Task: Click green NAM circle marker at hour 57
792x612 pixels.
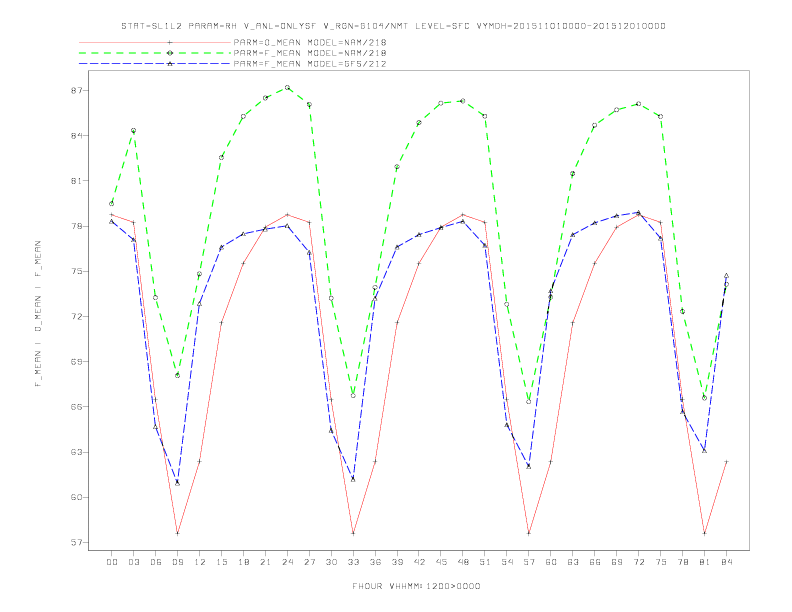Action: coord(529,401)
